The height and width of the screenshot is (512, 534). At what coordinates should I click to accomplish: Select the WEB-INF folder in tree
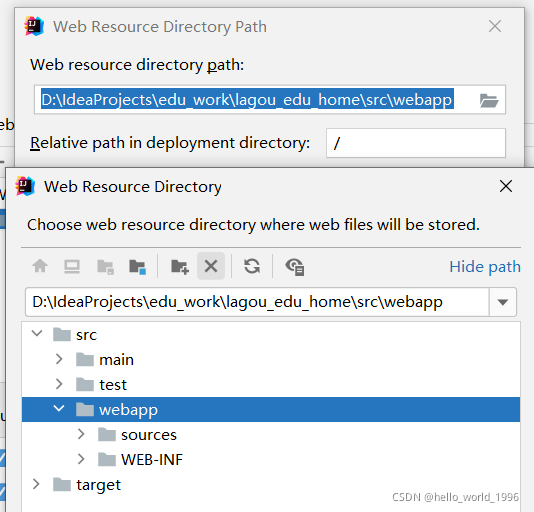point(140,460)
